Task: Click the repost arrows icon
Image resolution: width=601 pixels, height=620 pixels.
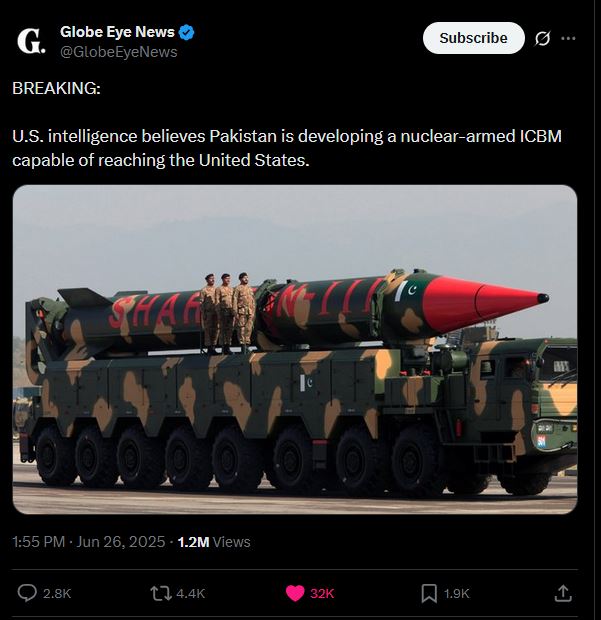Action: click(161, 593)
